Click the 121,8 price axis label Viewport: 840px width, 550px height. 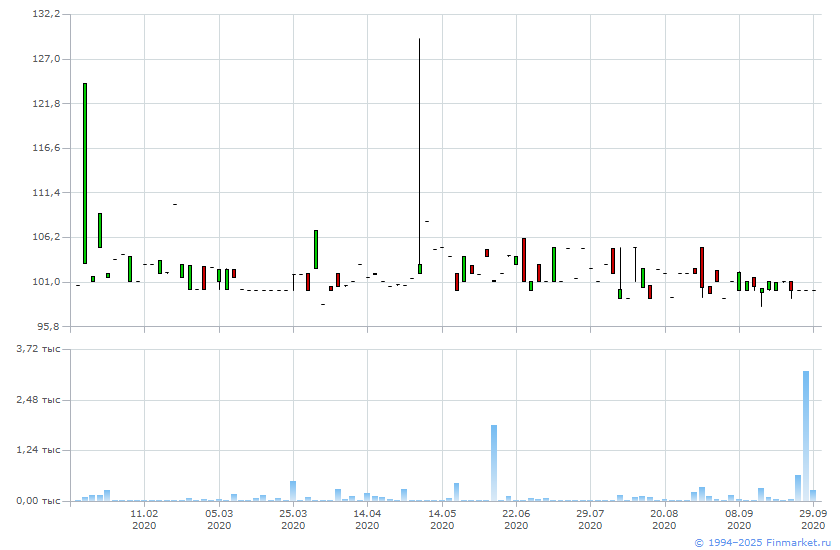(x=47, y=103)
